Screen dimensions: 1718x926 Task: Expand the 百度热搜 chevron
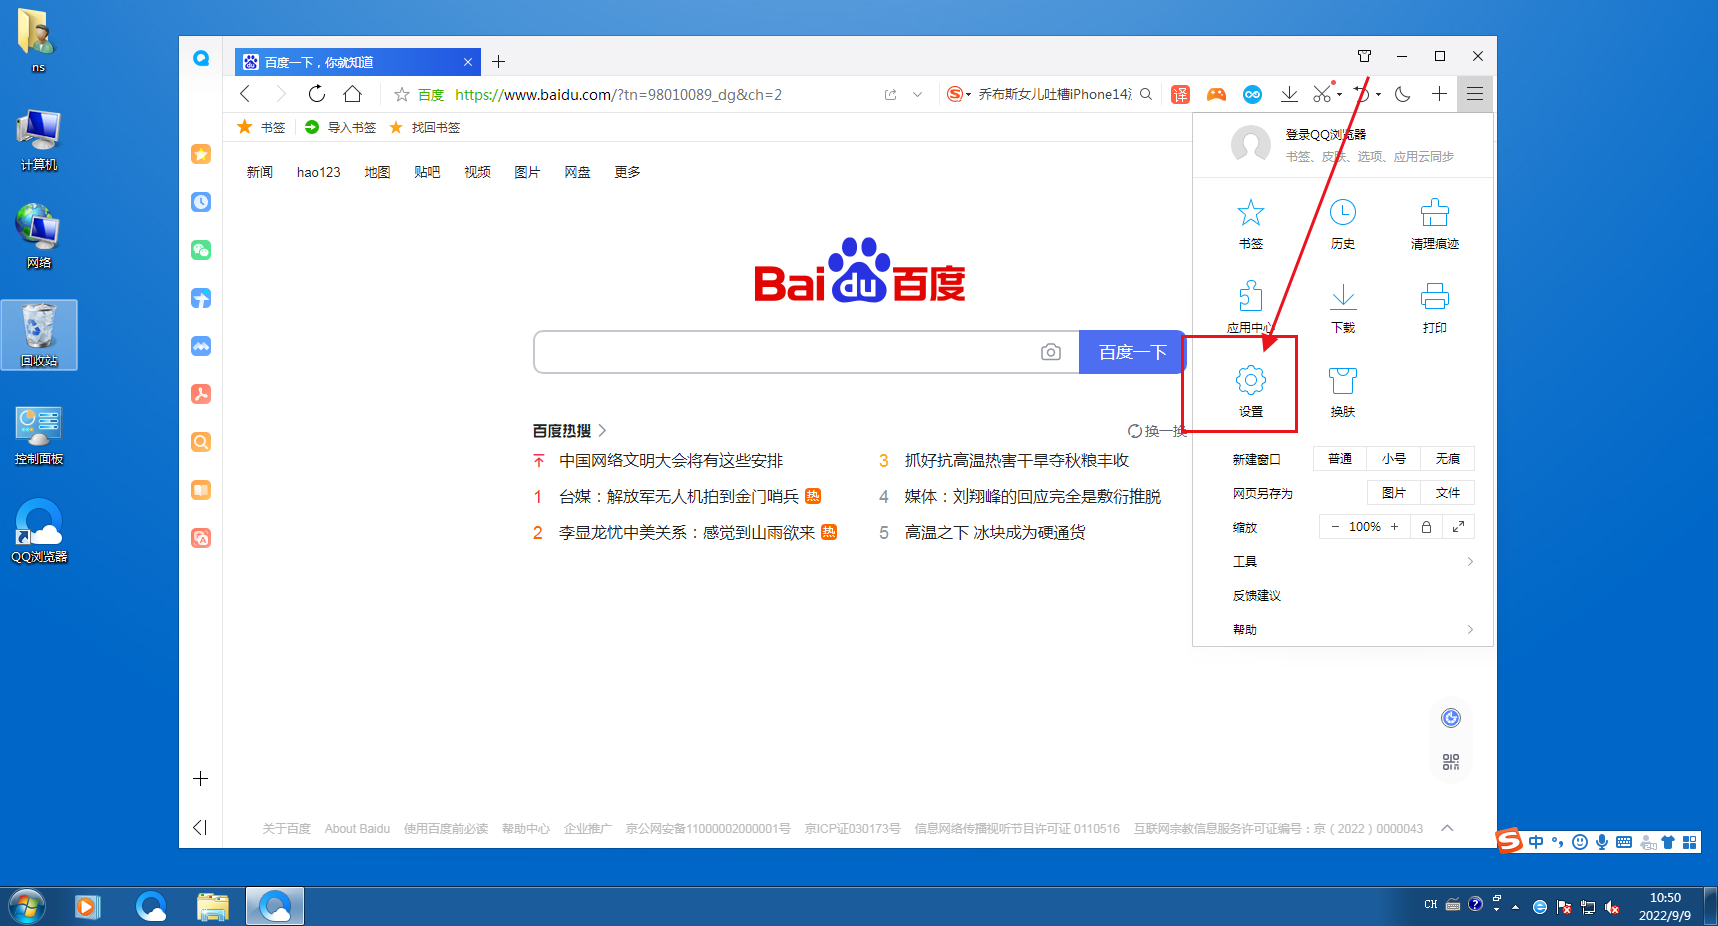[602, 431]
